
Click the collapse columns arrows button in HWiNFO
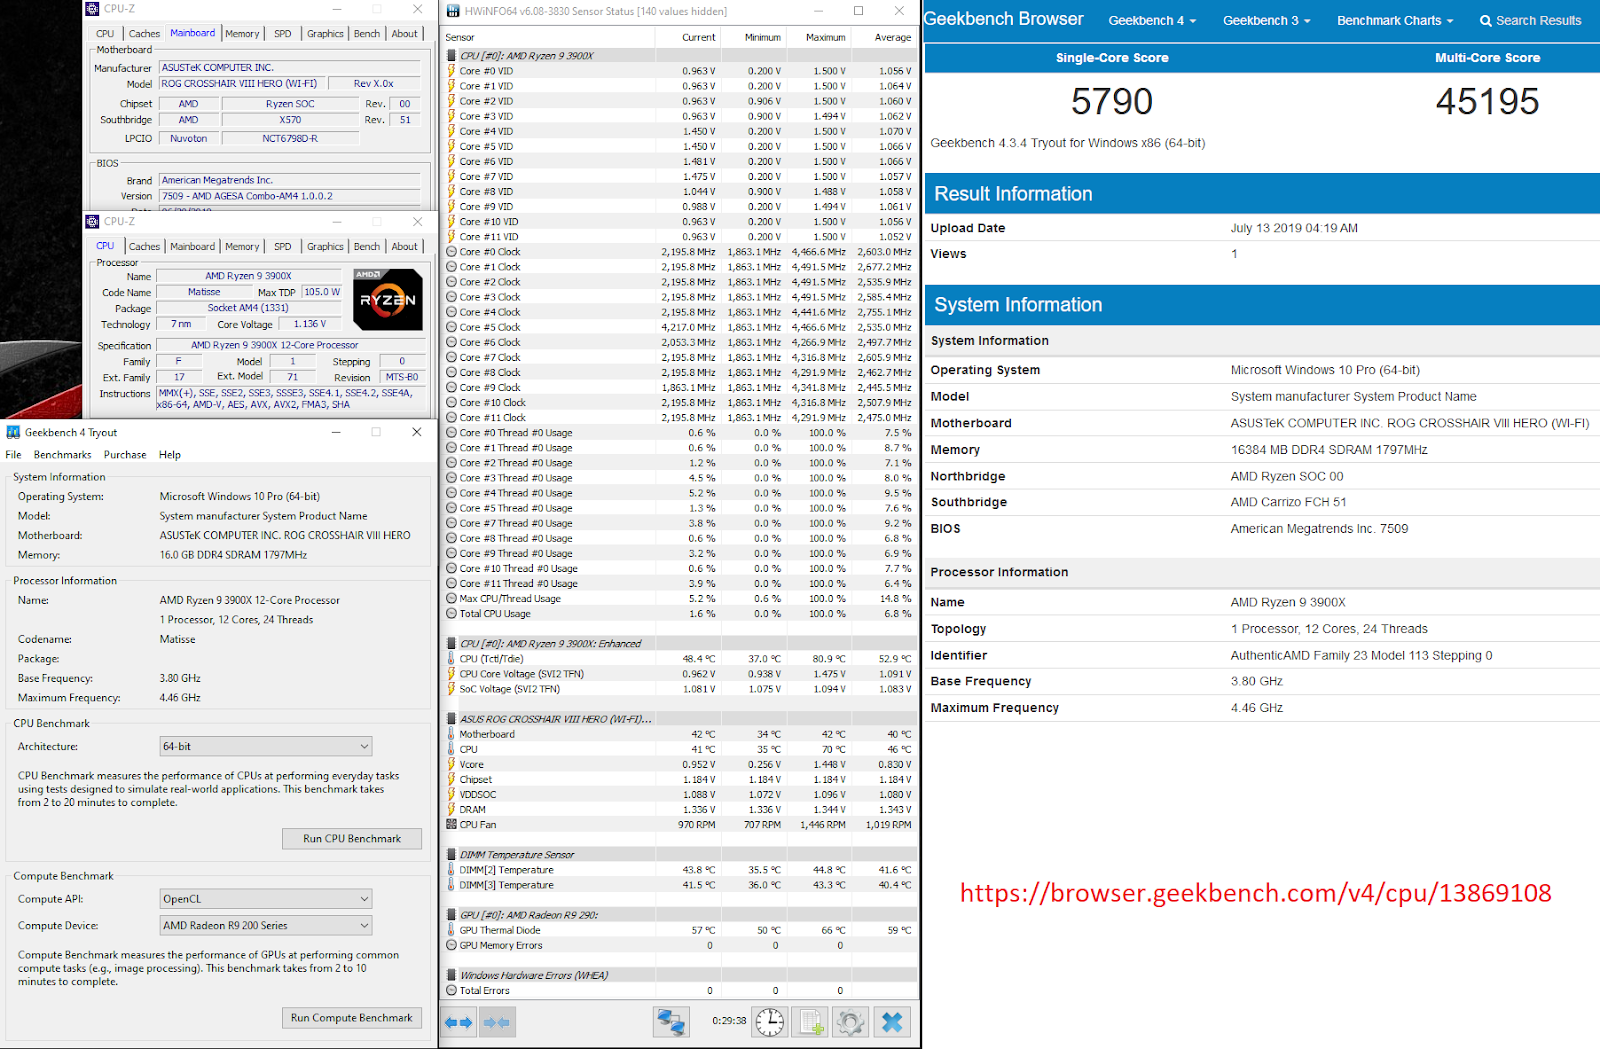(x=496, y=1022)
